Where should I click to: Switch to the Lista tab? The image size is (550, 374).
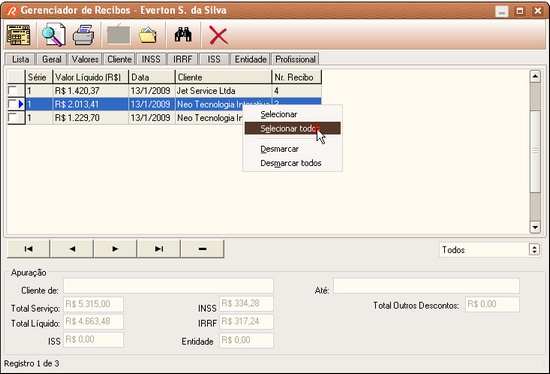20,59
